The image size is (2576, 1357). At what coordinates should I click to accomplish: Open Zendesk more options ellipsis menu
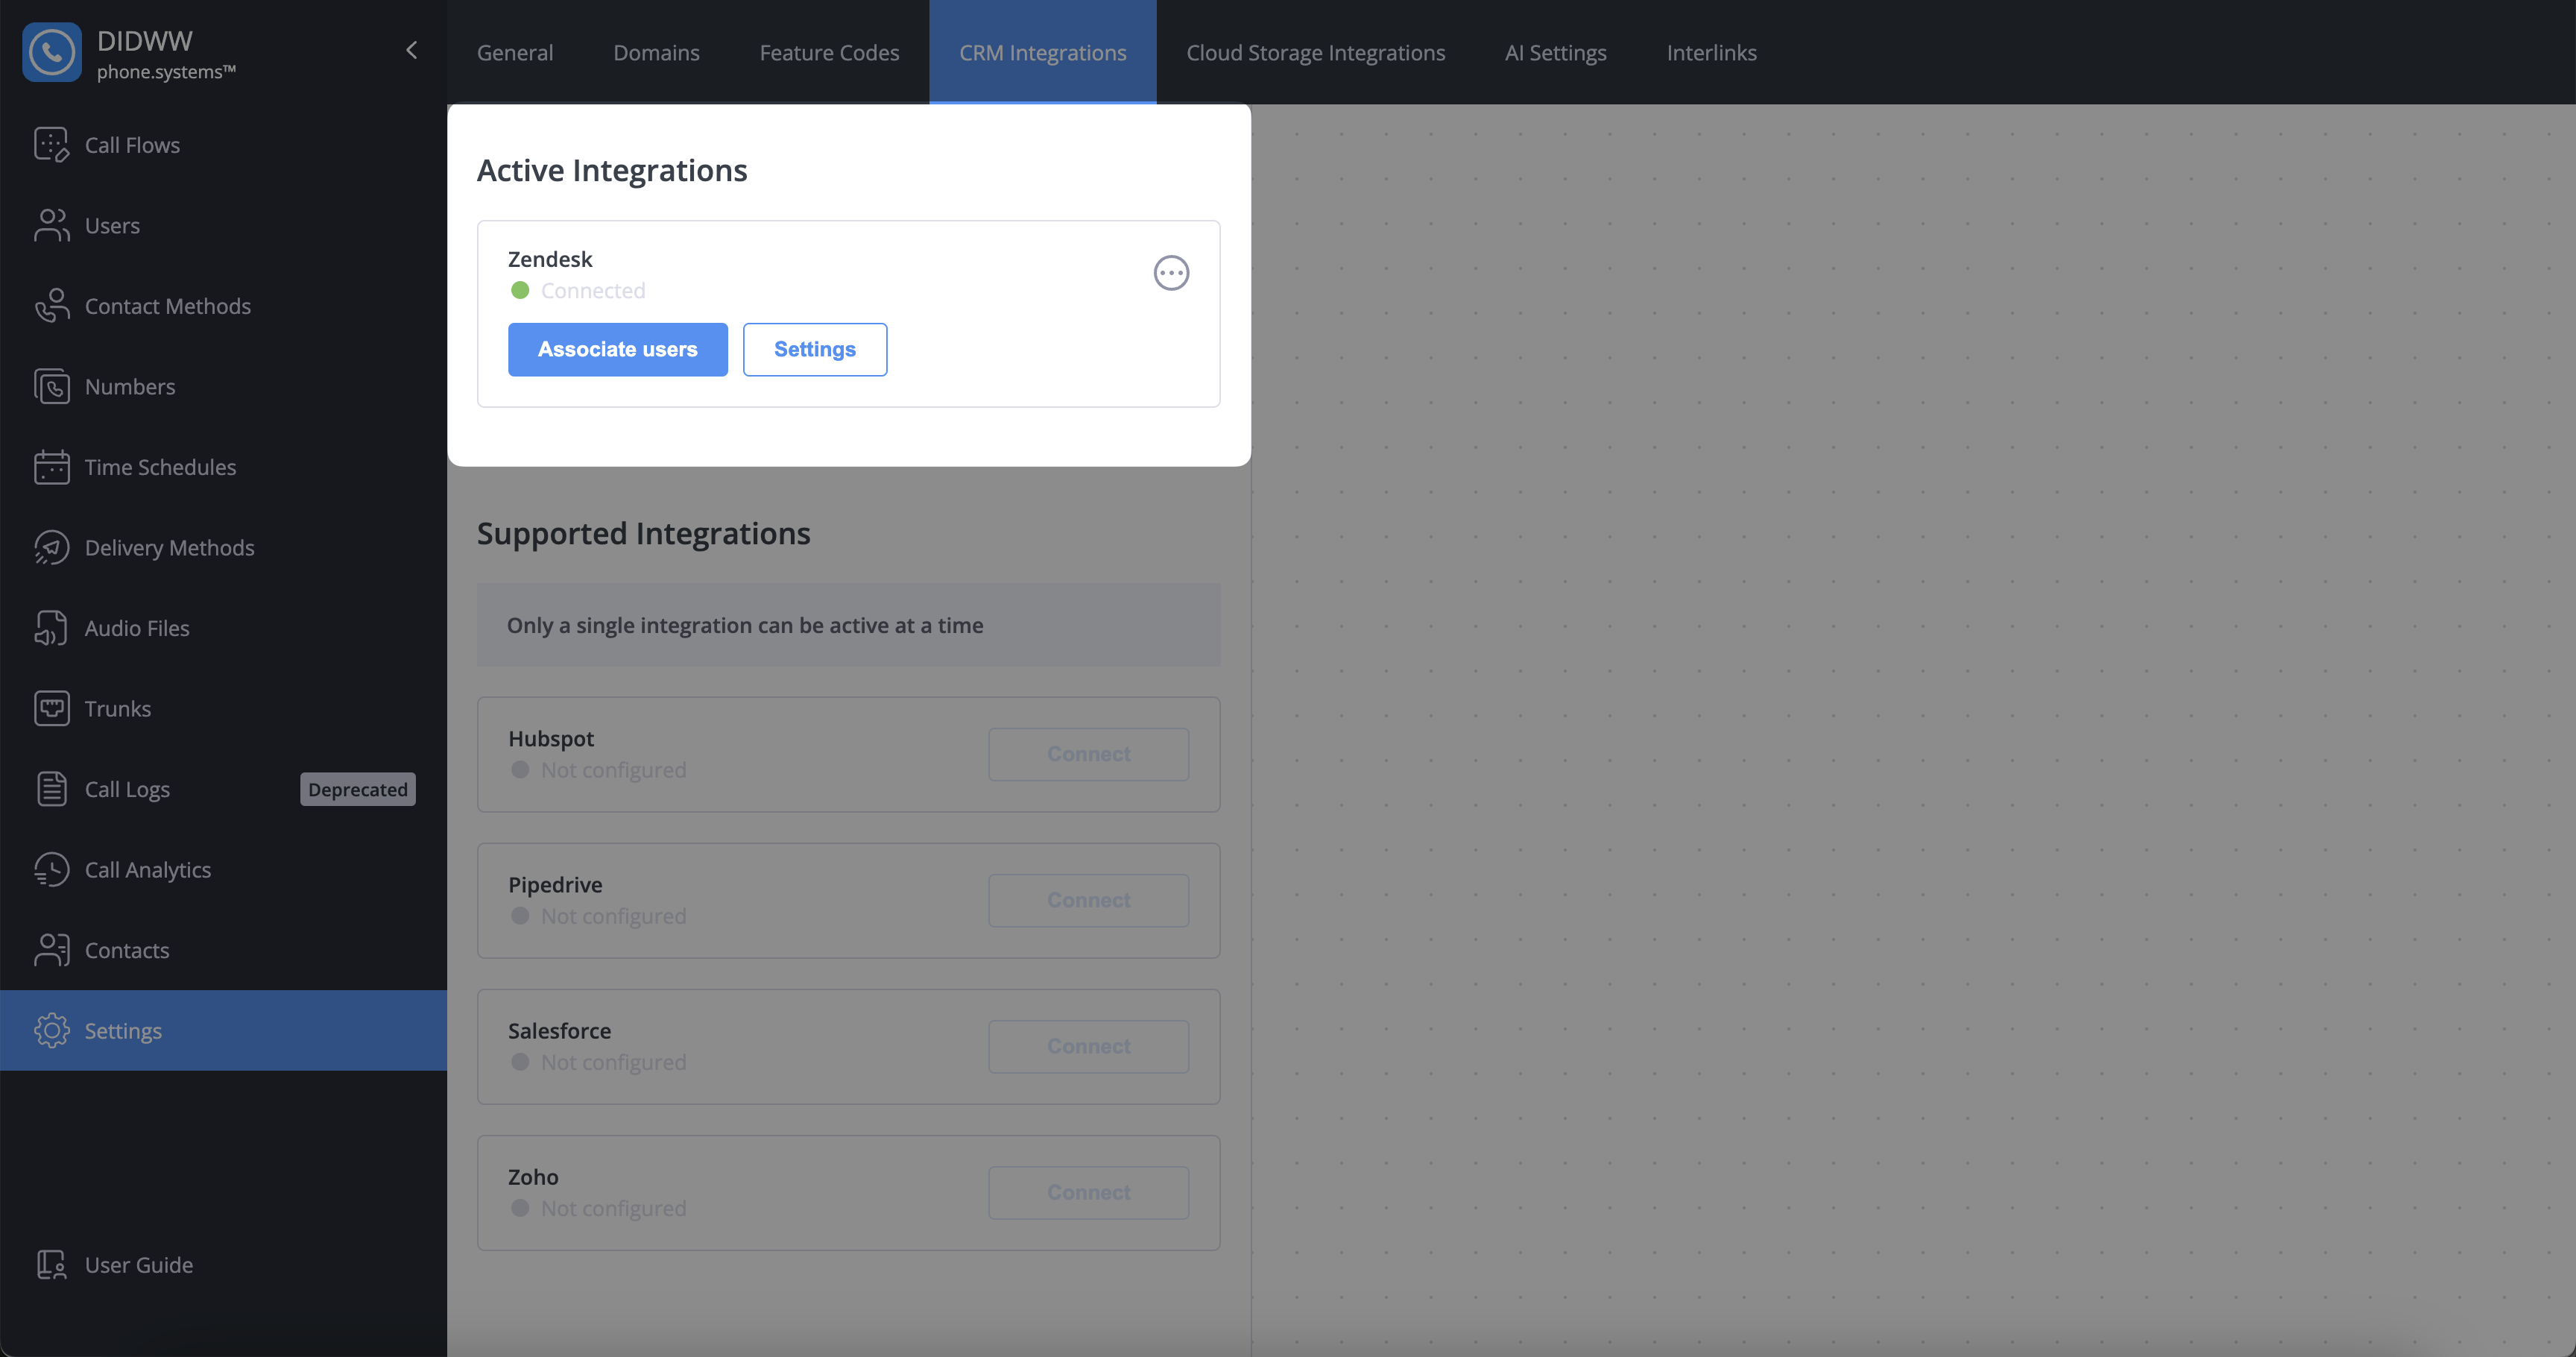click(x=1171, y=273)
